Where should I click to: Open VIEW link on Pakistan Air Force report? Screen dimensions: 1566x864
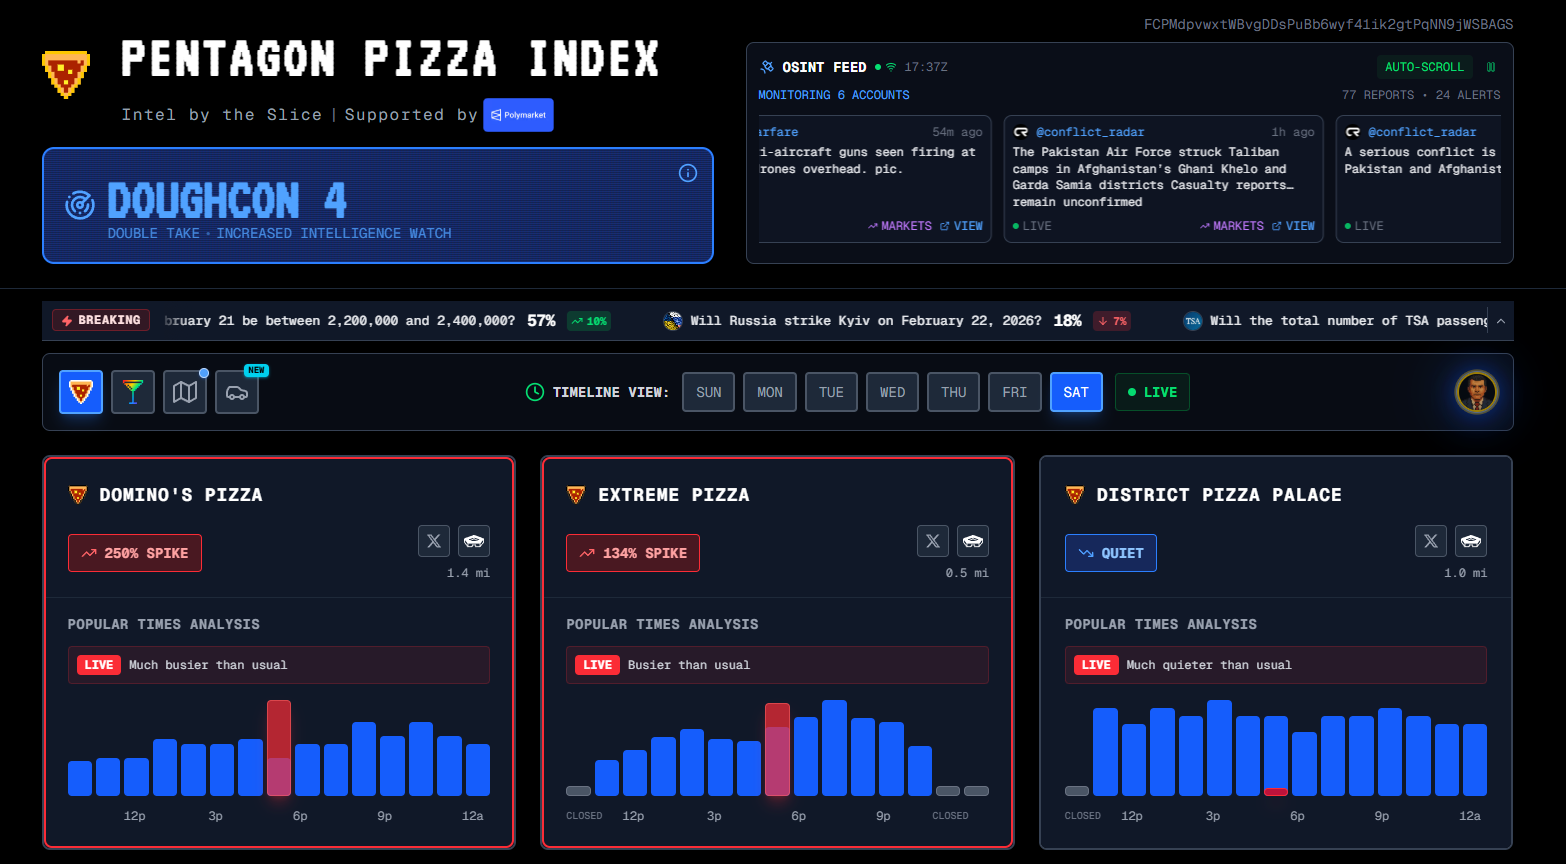click(1293, 226)
